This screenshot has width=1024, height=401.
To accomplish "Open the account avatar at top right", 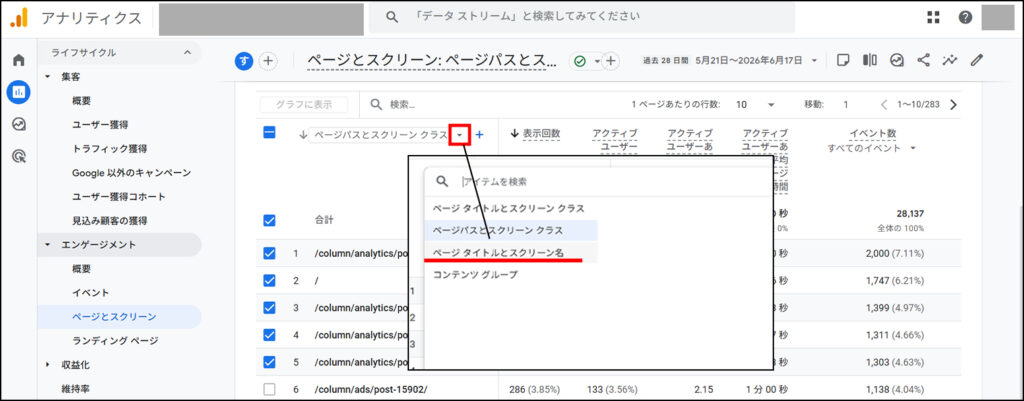I will (x=998, y=18).
